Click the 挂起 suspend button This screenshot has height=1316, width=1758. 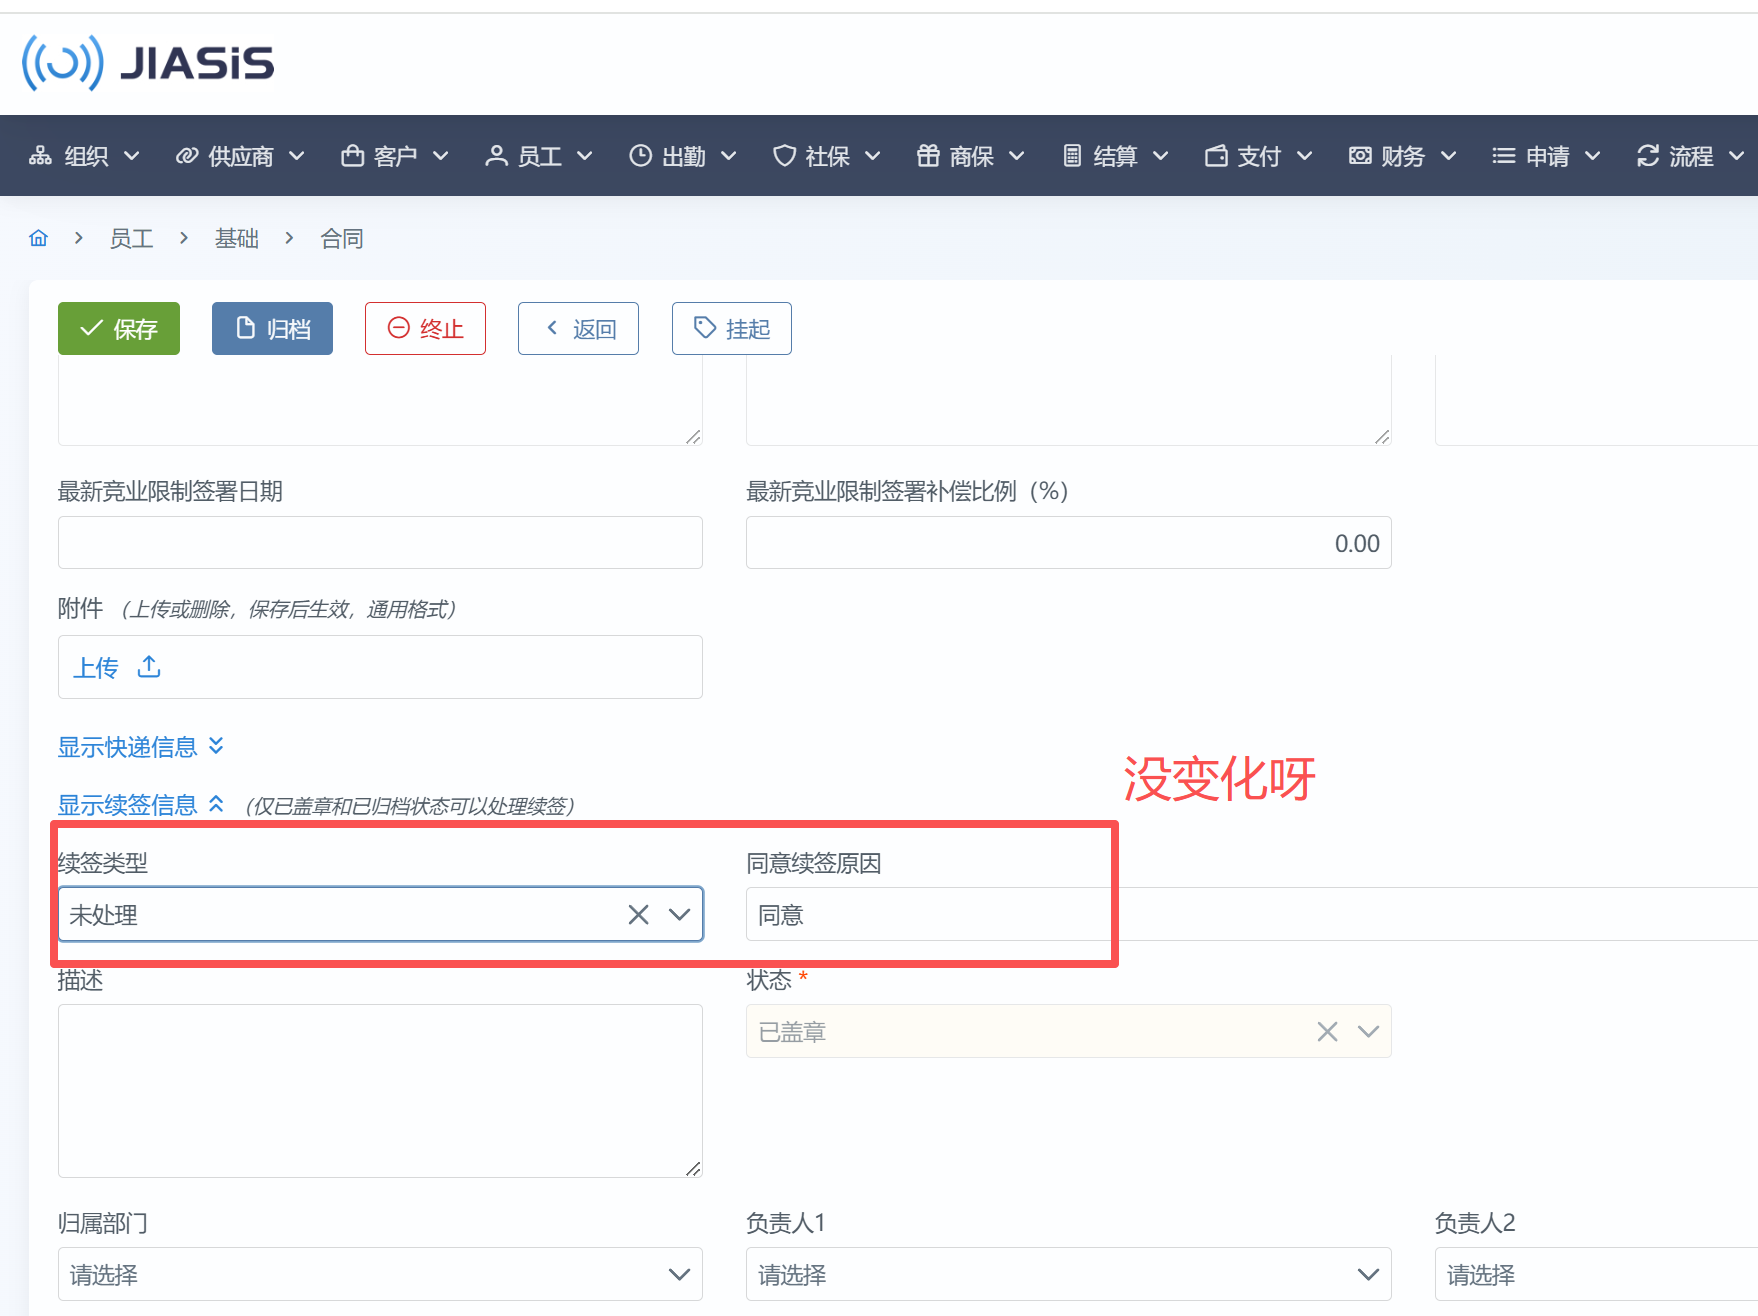[x=732, y=328]
